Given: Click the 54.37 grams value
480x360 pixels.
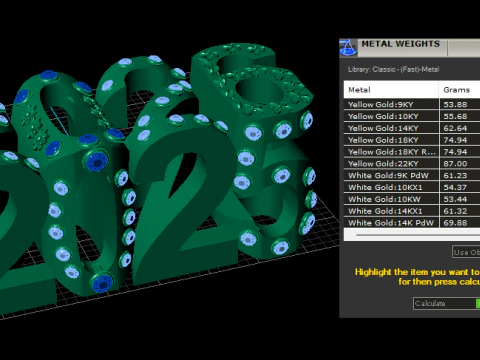Looking at the screenshot, I should coord(455,187).
